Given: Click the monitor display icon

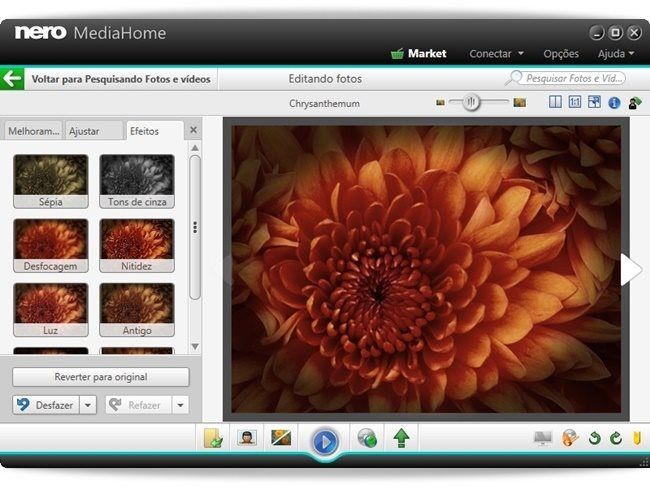Looking at the screenshot, I should click(543, 438).
